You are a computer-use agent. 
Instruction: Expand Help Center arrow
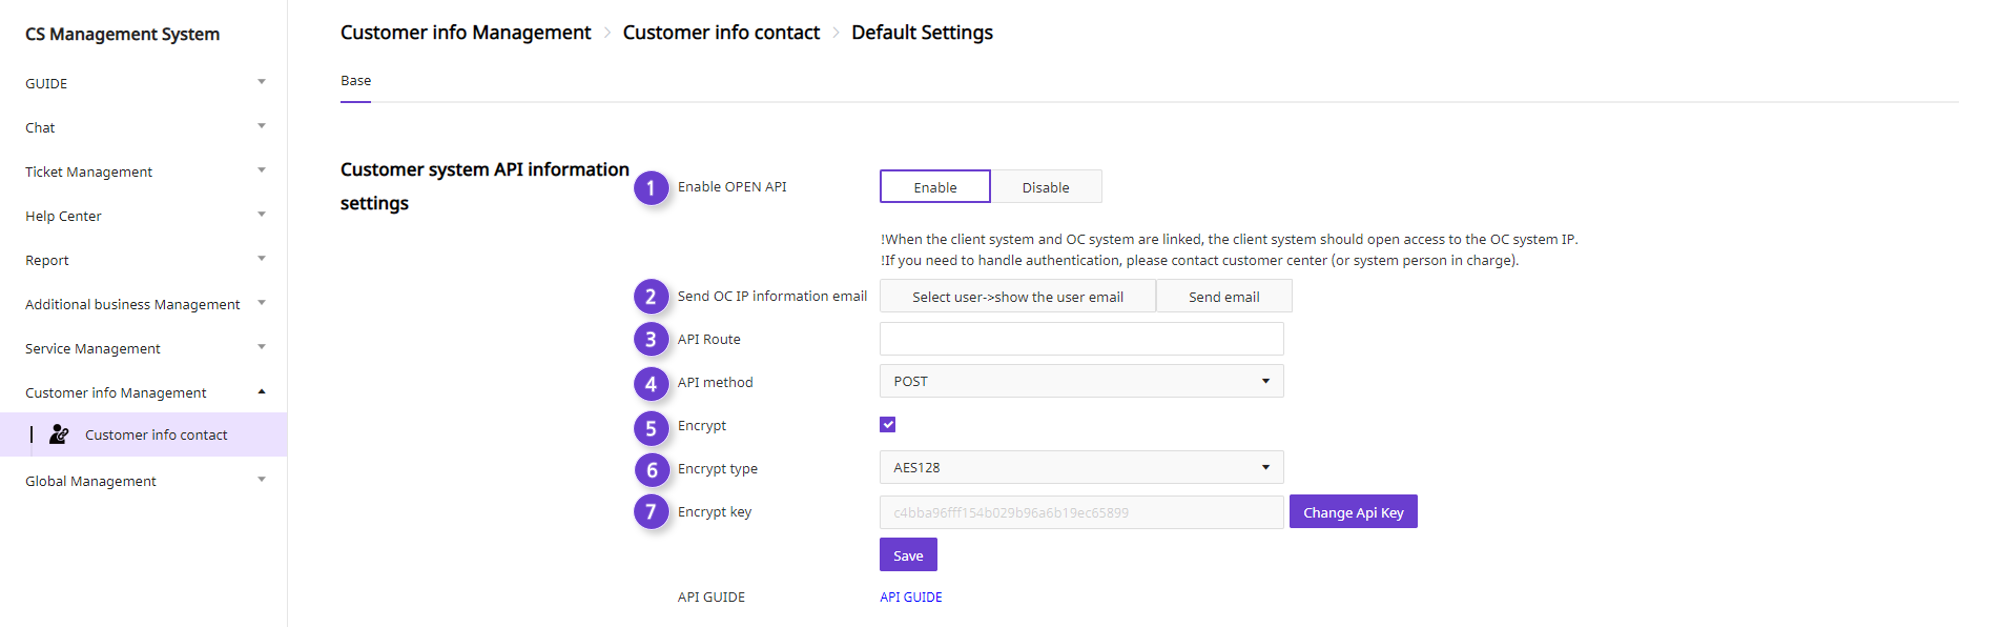coord(262,214)
